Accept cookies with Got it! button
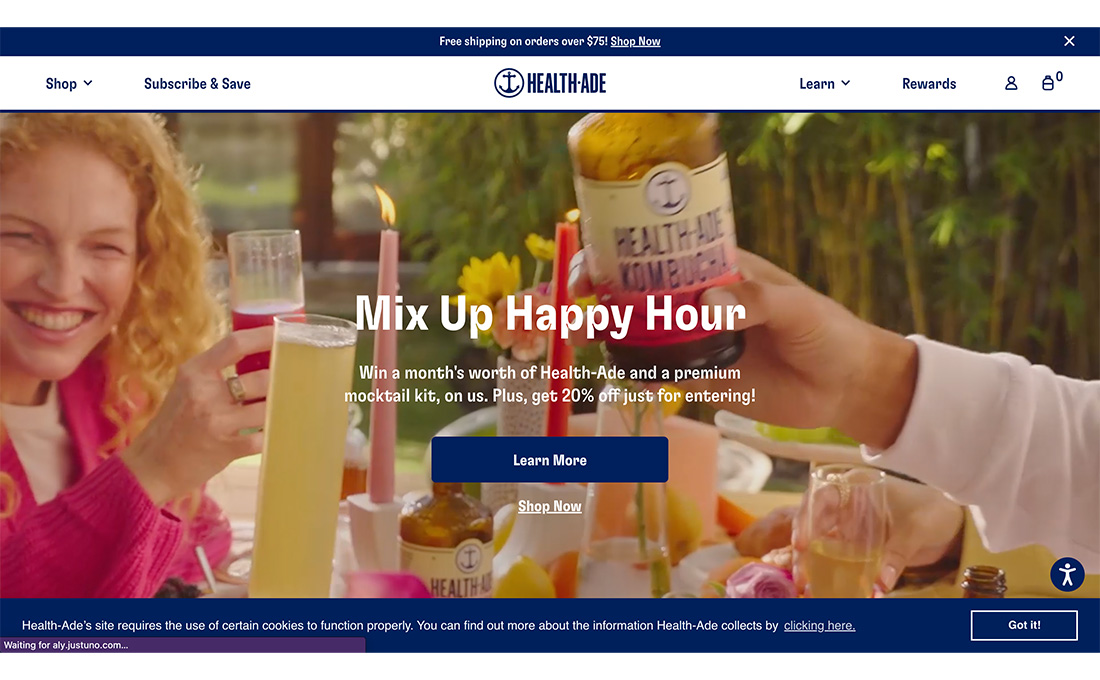 coord(1024,625)
